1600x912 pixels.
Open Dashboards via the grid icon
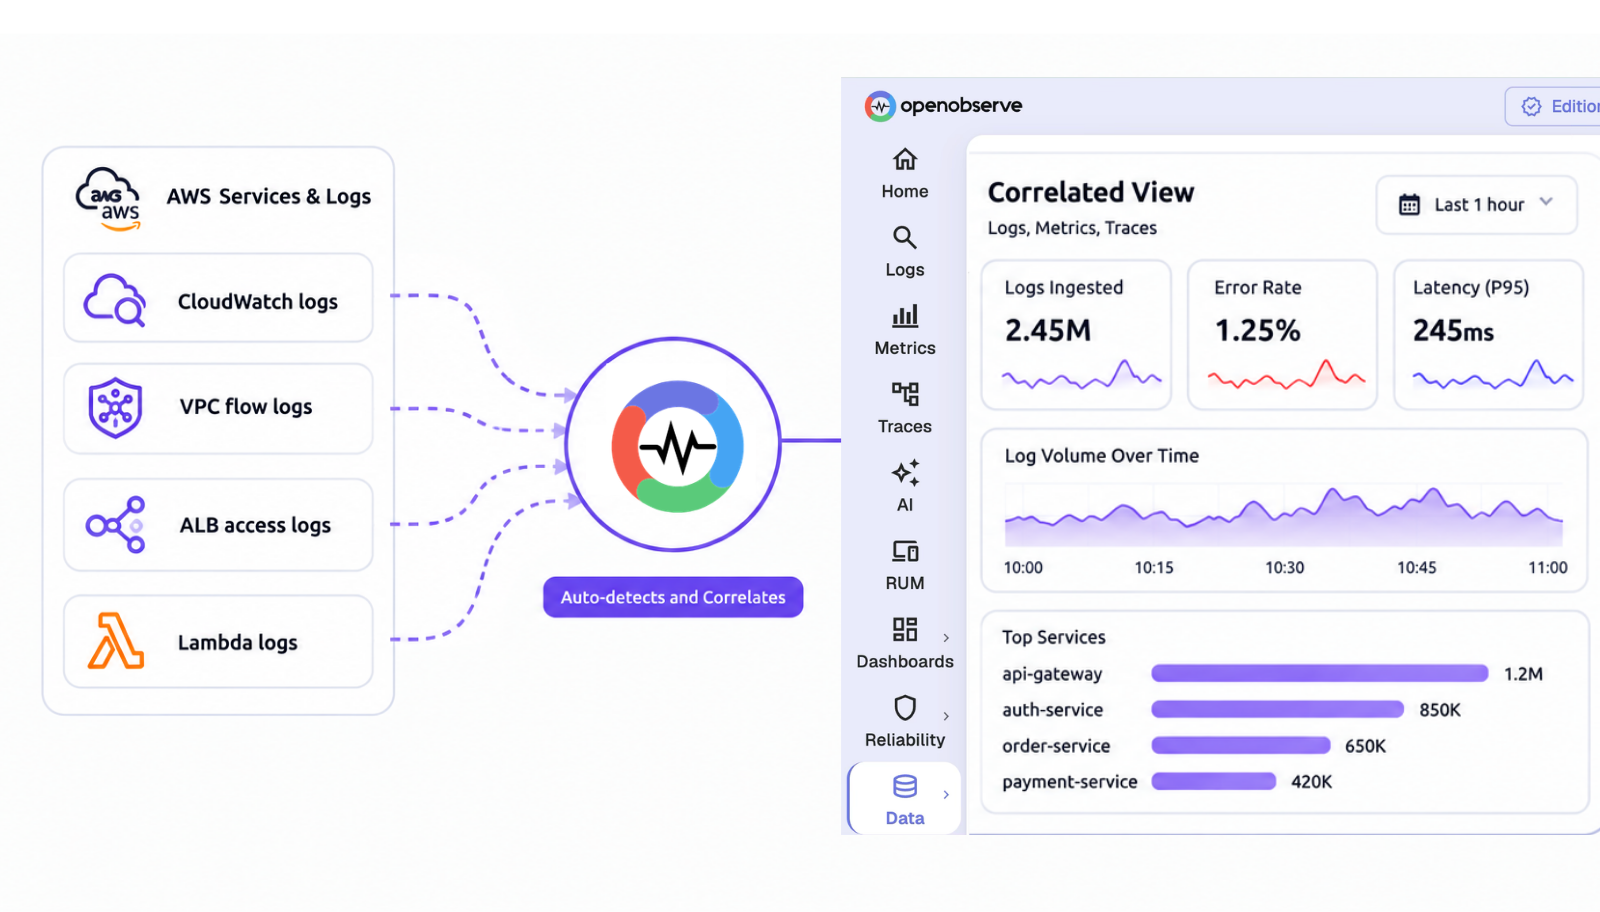click(x=905, y=629)
